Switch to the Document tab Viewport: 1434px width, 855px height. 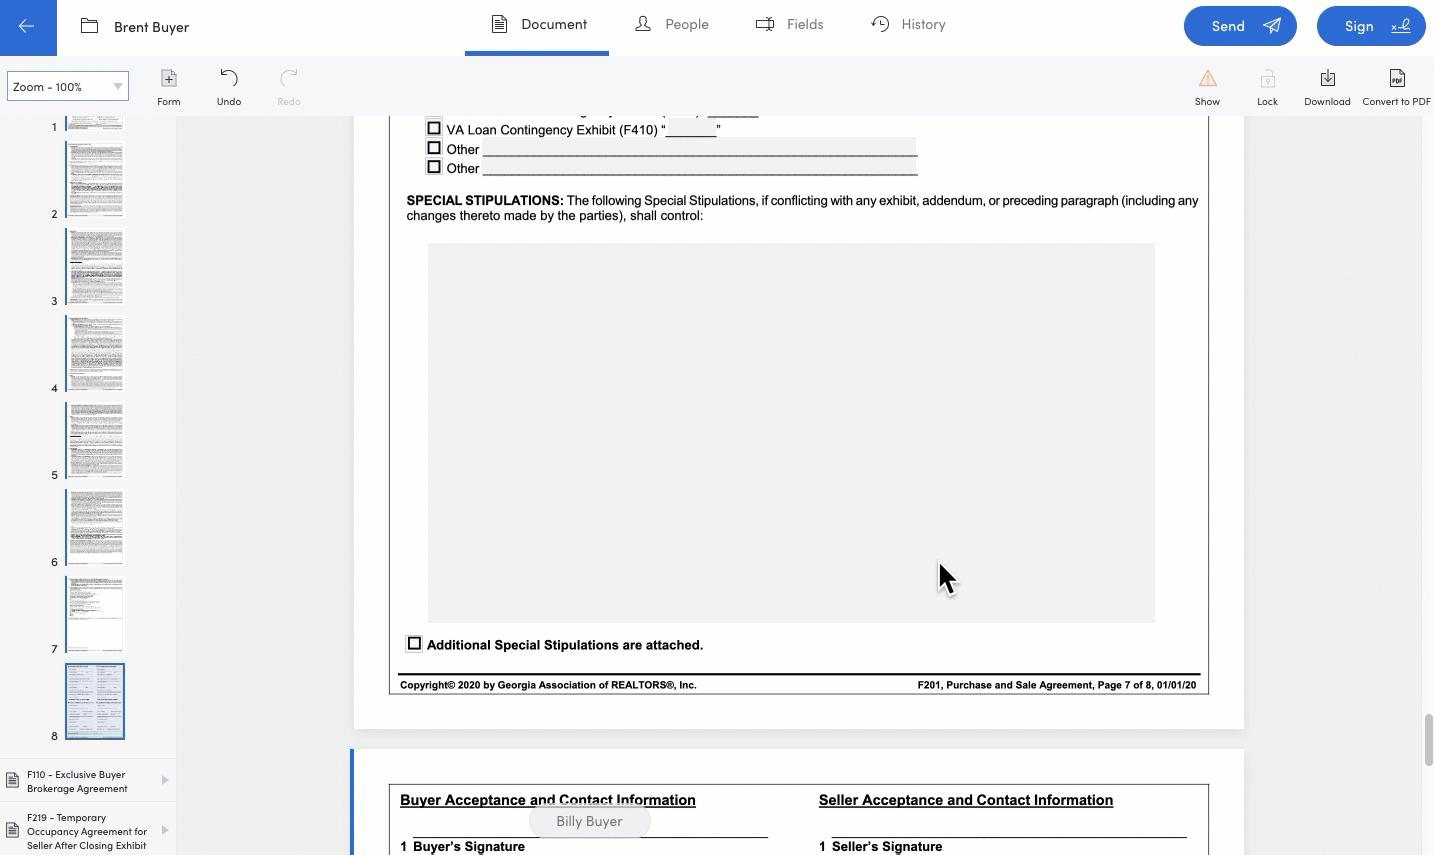(x=538, y=25)
